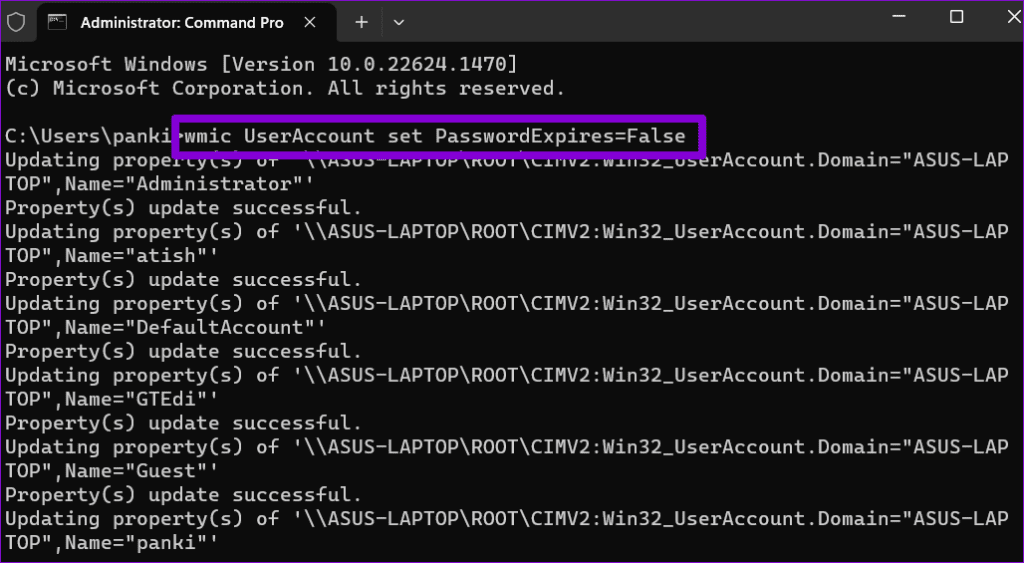
Task: Close the Administrator: Command Prompt tab
Action: coord(310,22)
